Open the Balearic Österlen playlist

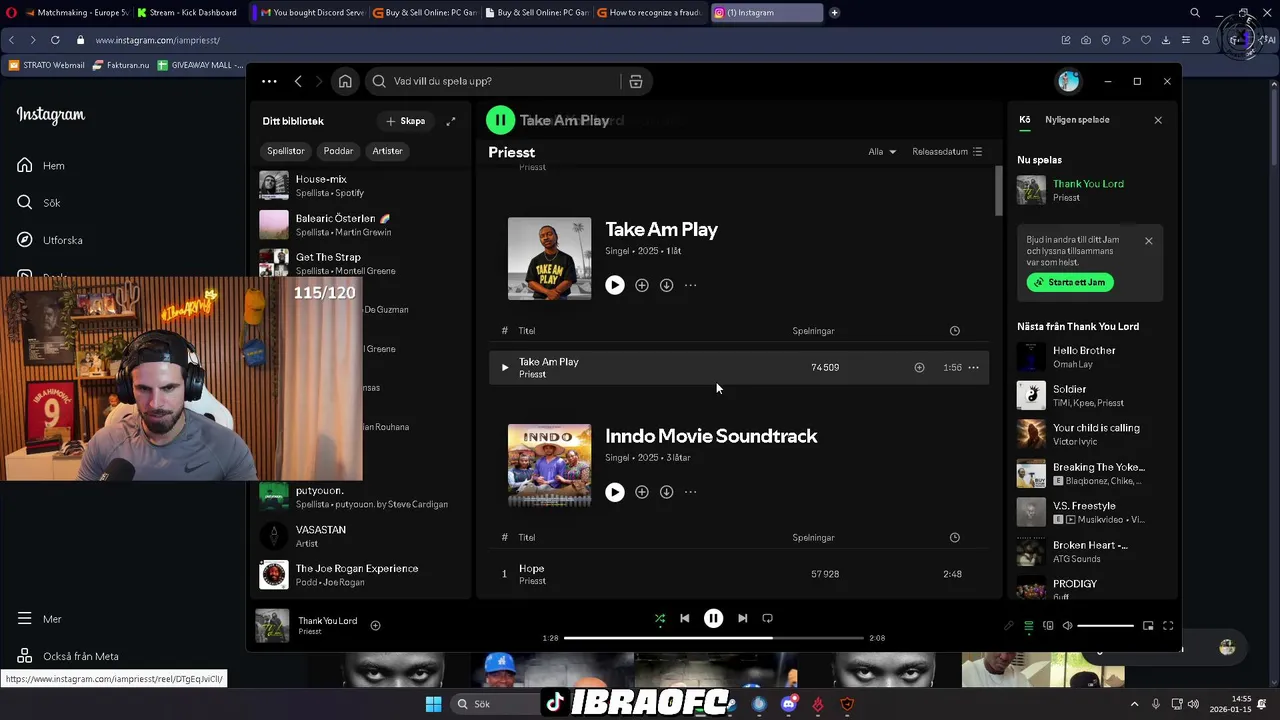[x=362, y=224]
